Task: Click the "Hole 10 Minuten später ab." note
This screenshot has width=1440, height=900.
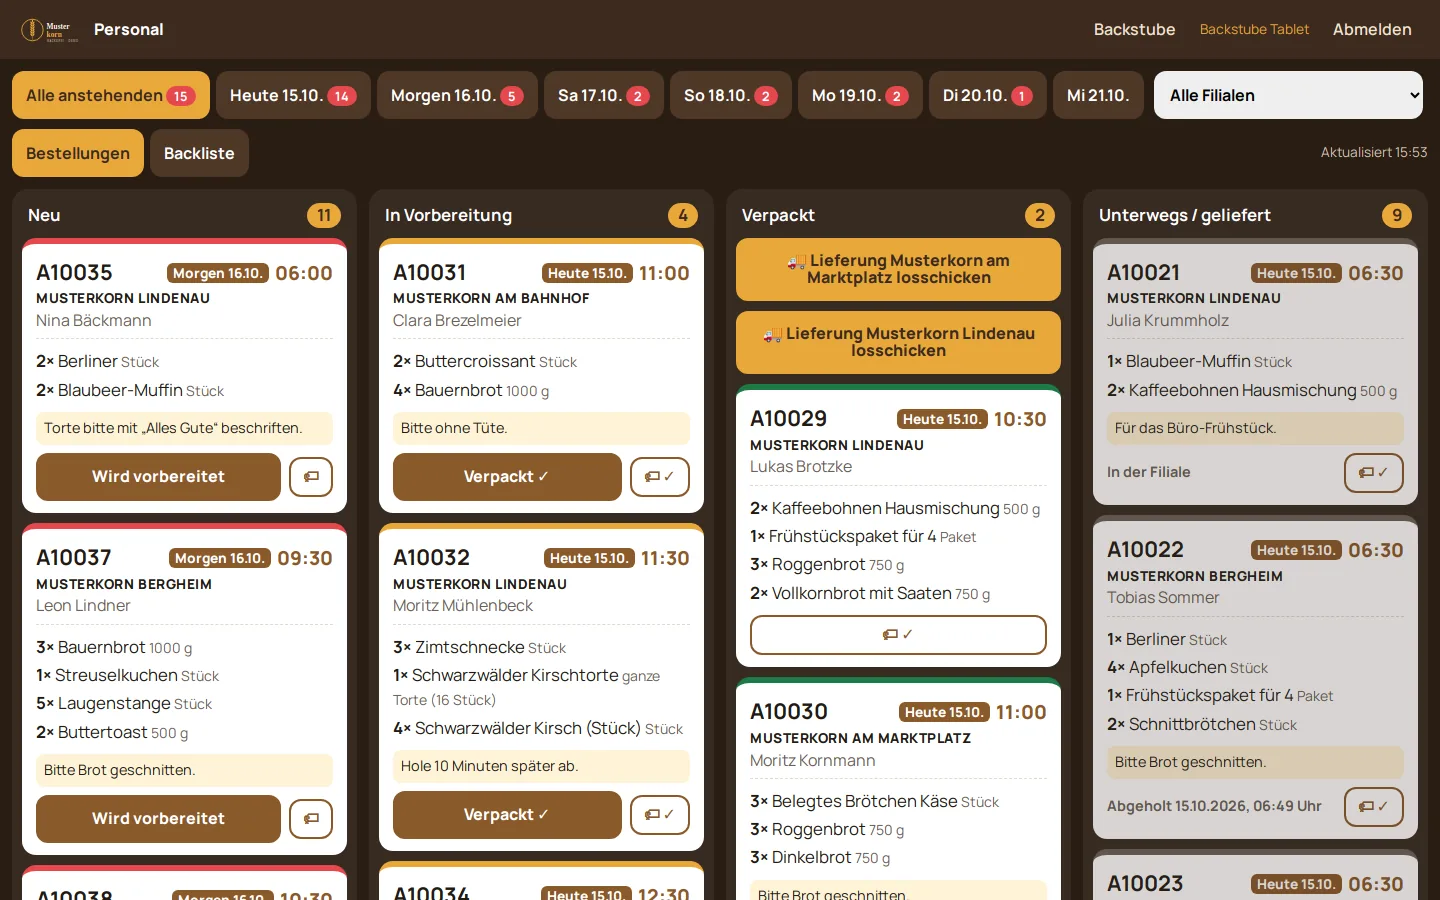Action: click(x=541, y=766)
